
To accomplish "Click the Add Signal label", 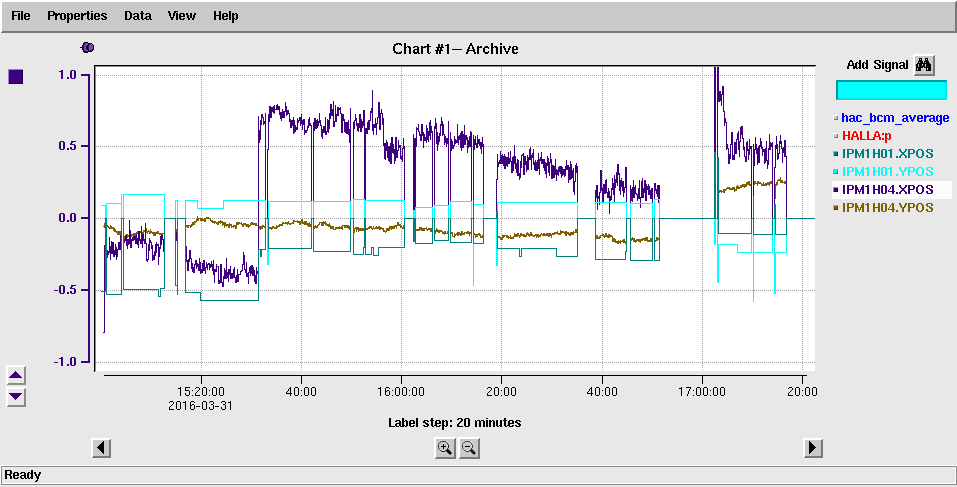I will 877,65.
